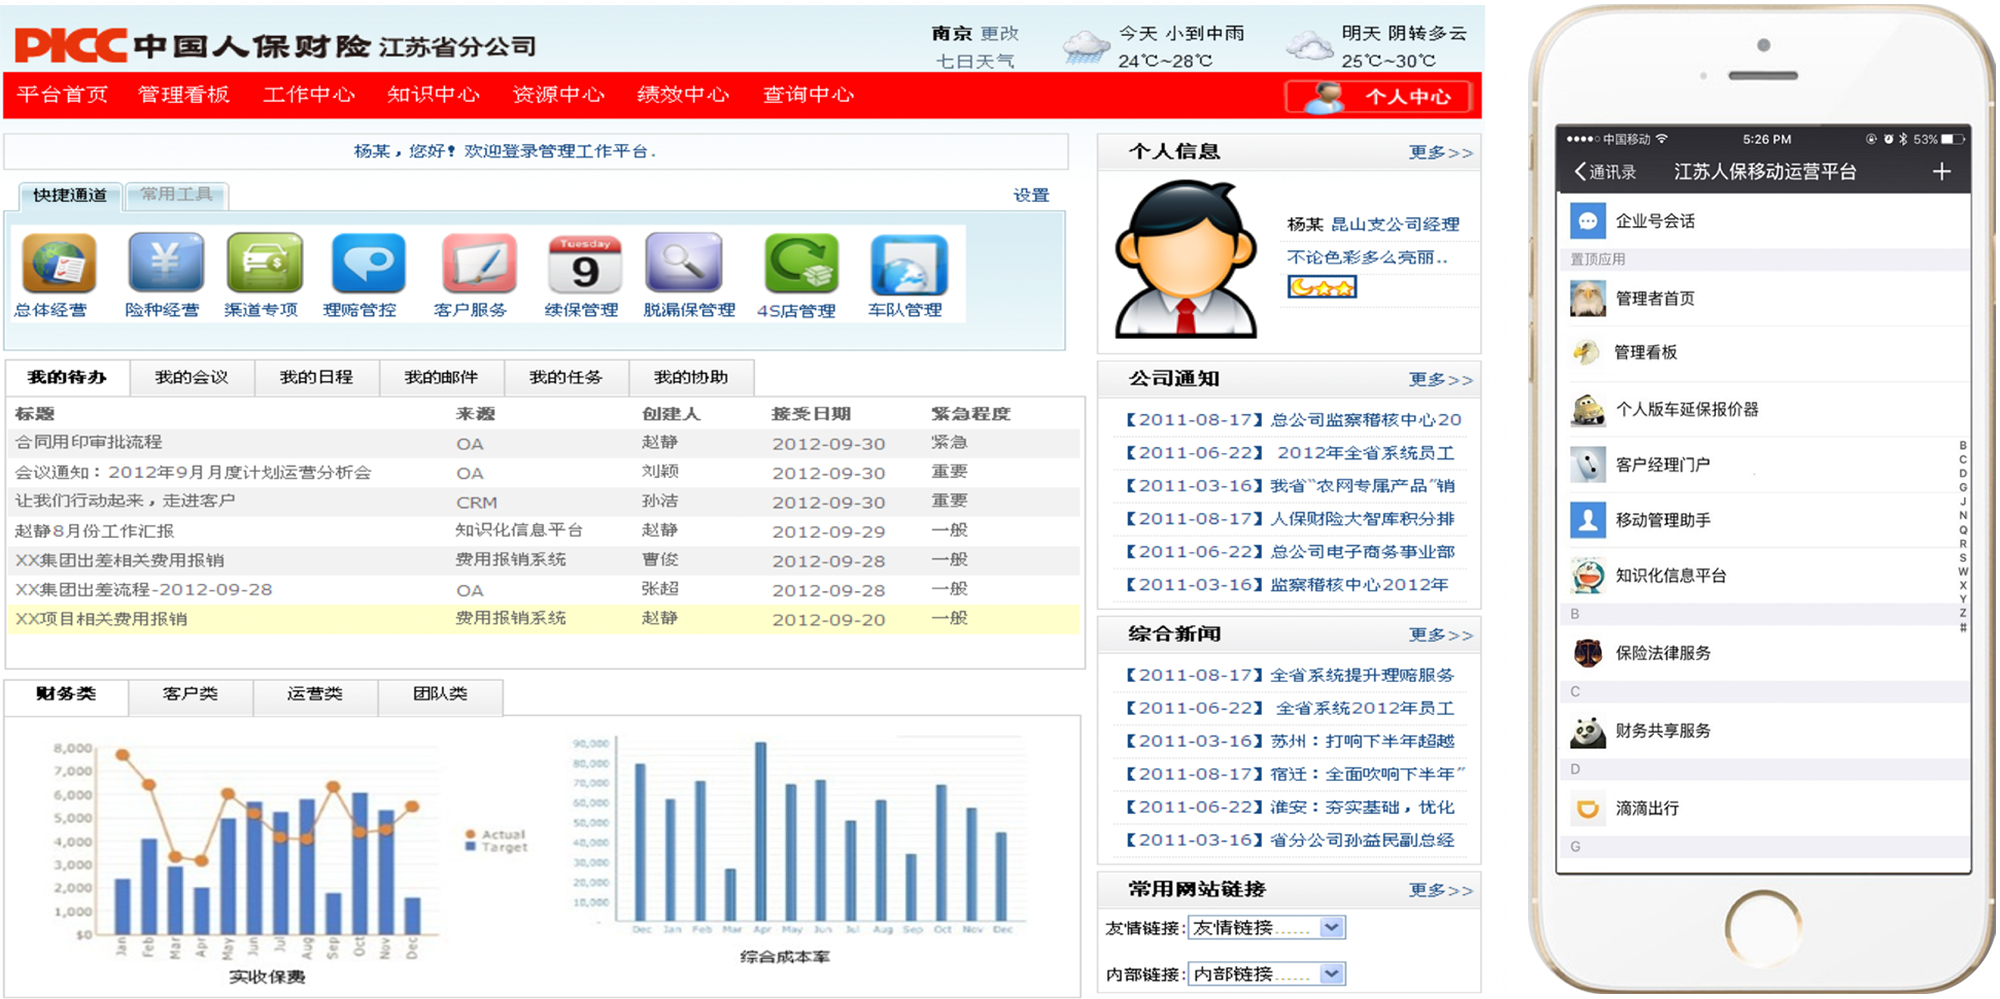Viewport: 2000px width, 999px height.
Task: Click the 个人中心 button
Action: click(x=1379, y=97)
